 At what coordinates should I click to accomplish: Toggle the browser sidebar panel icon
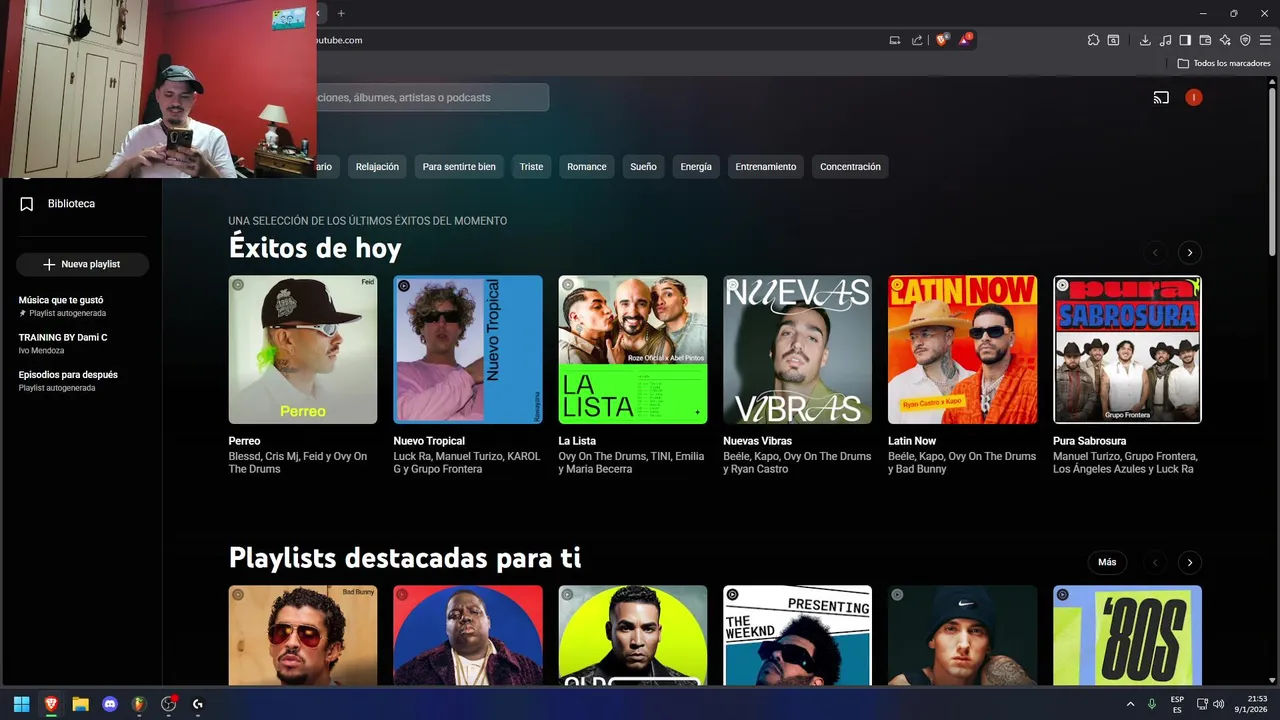coord(1185,40)
